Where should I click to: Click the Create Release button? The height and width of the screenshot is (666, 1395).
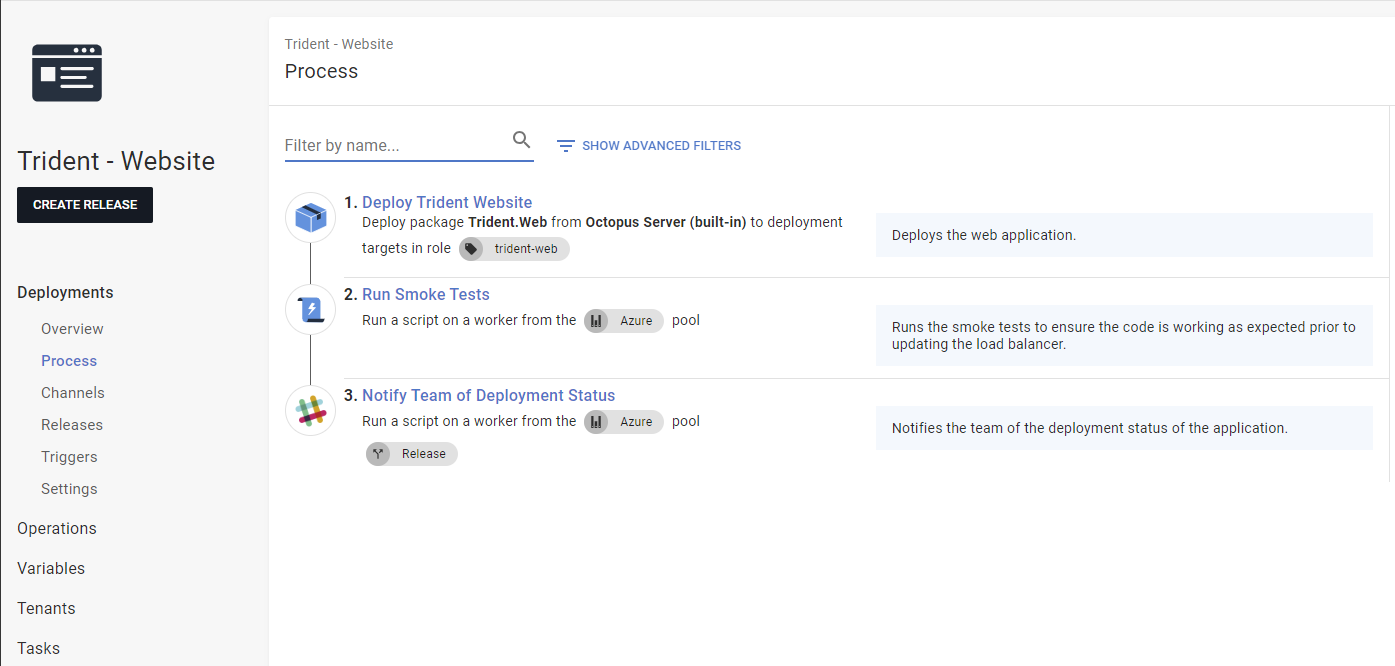click(x=84, y=204)
